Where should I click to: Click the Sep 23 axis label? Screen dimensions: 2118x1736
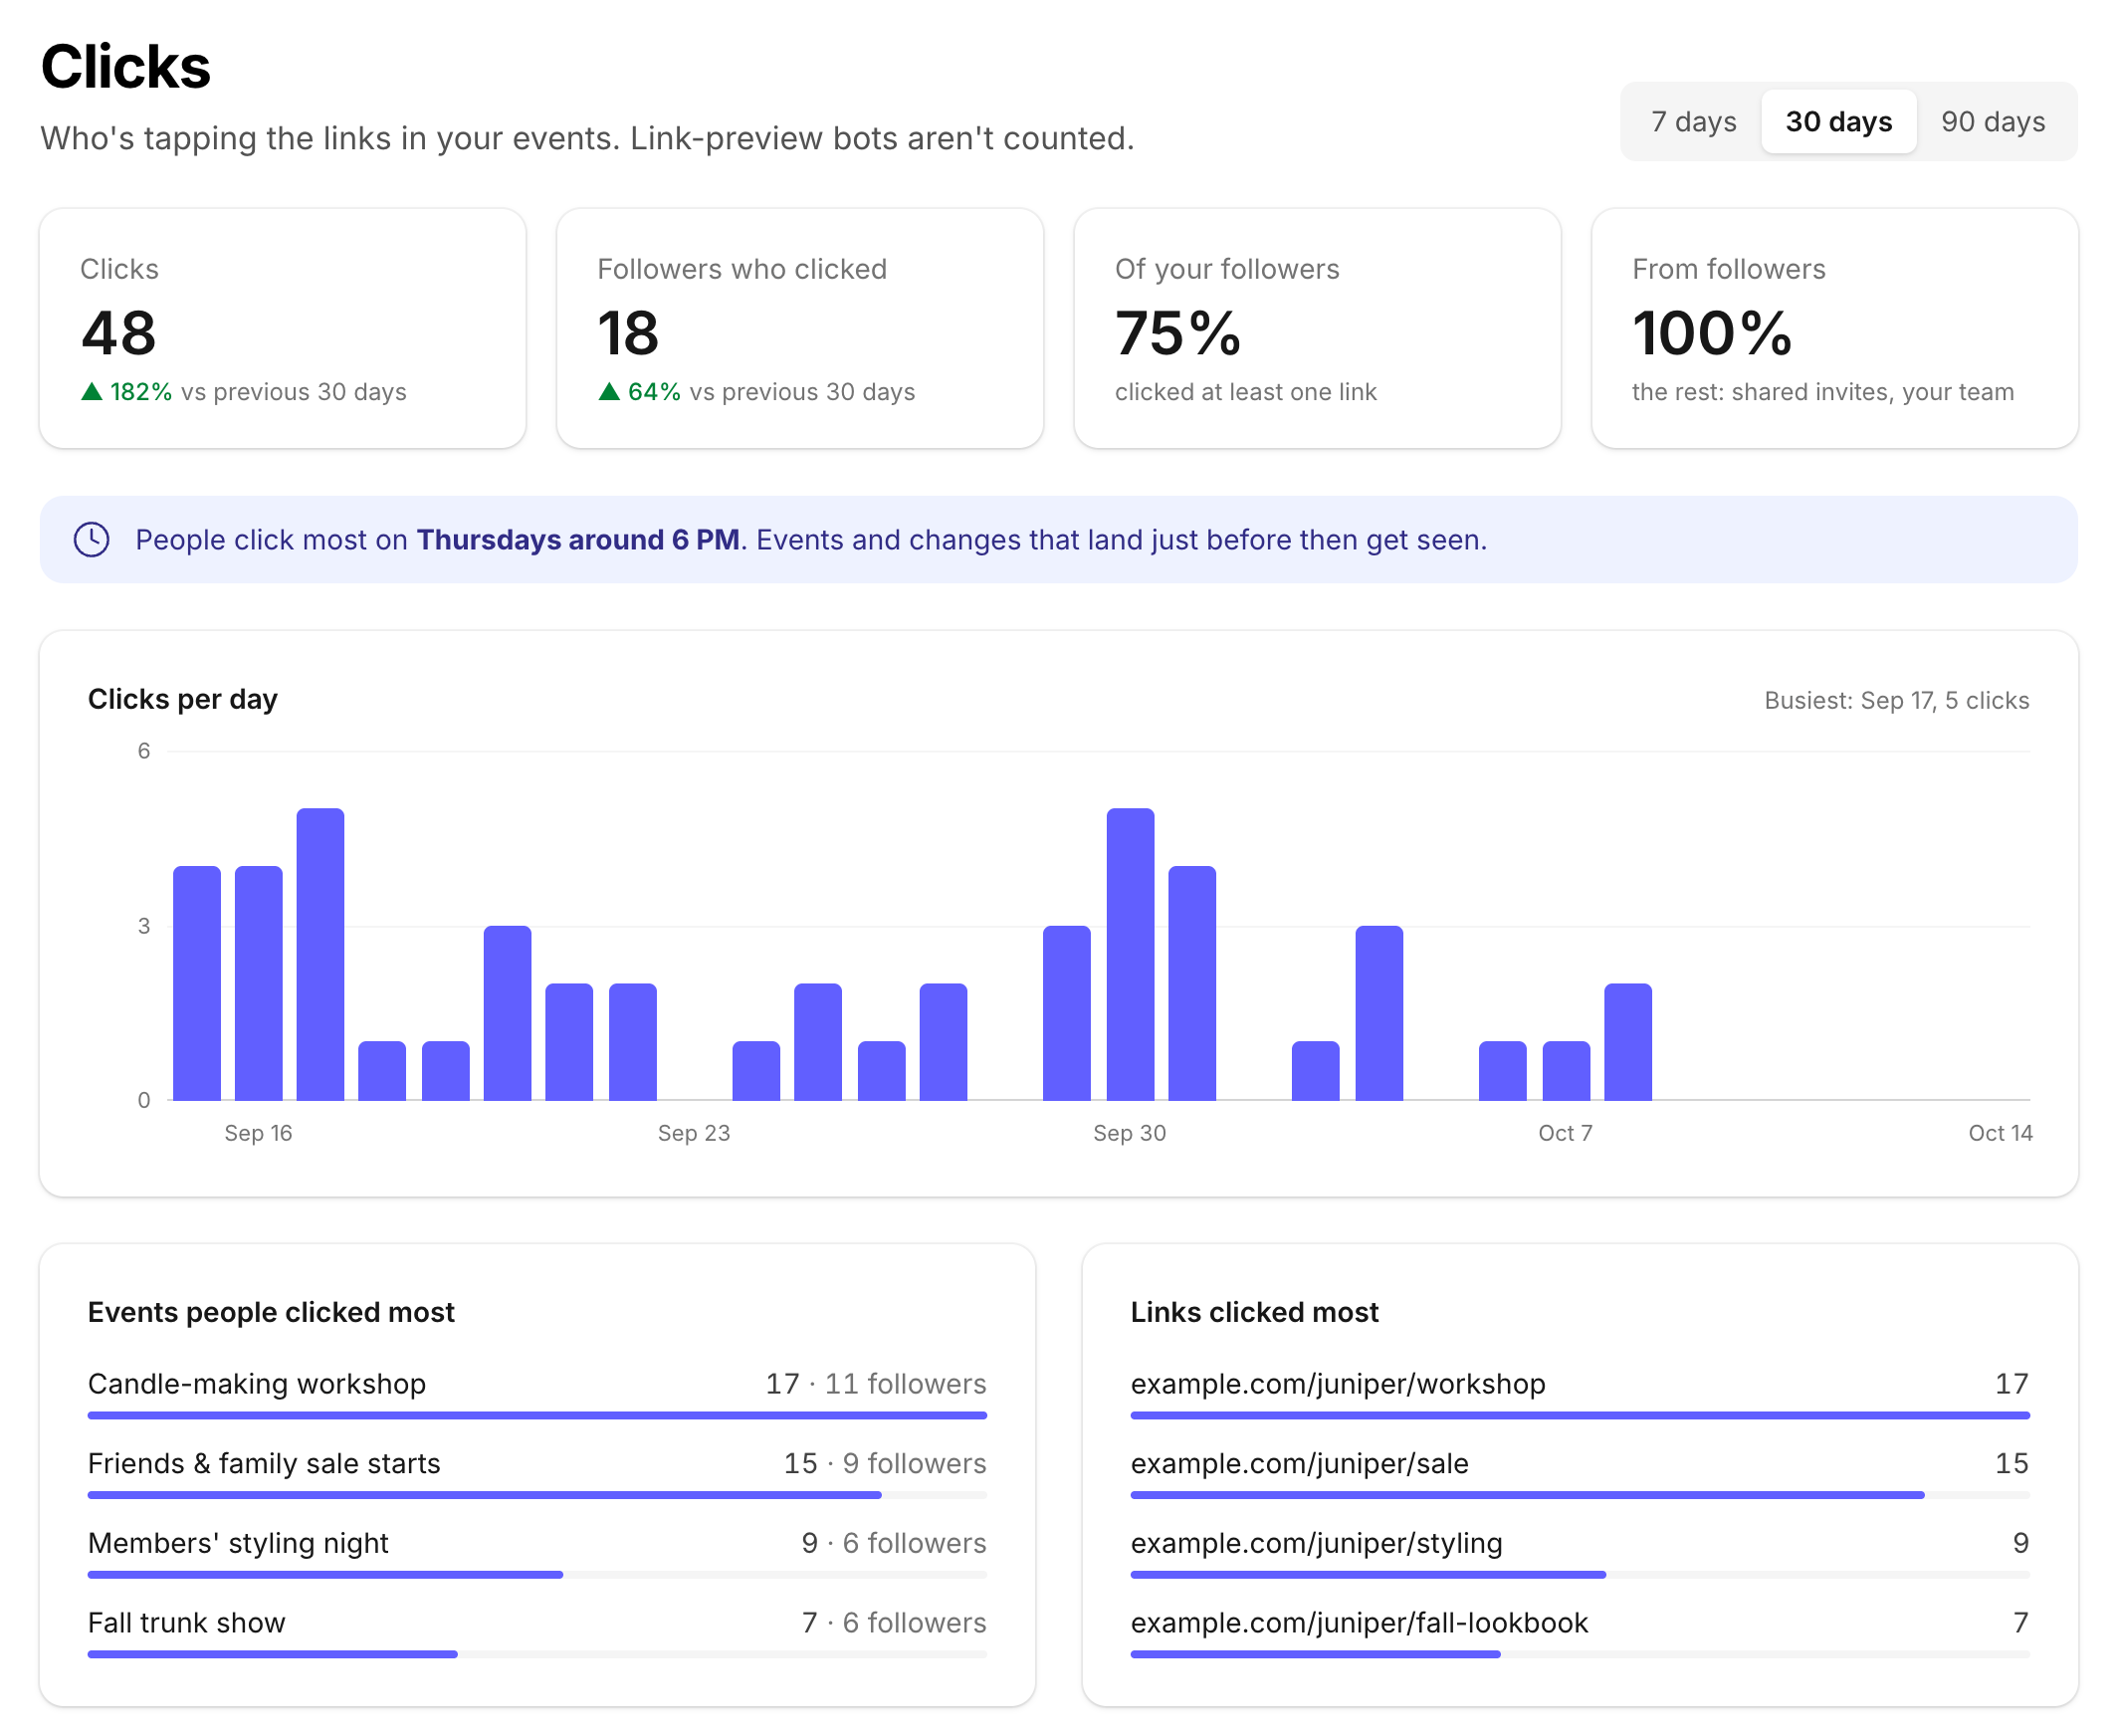(x=693, y=1133)
